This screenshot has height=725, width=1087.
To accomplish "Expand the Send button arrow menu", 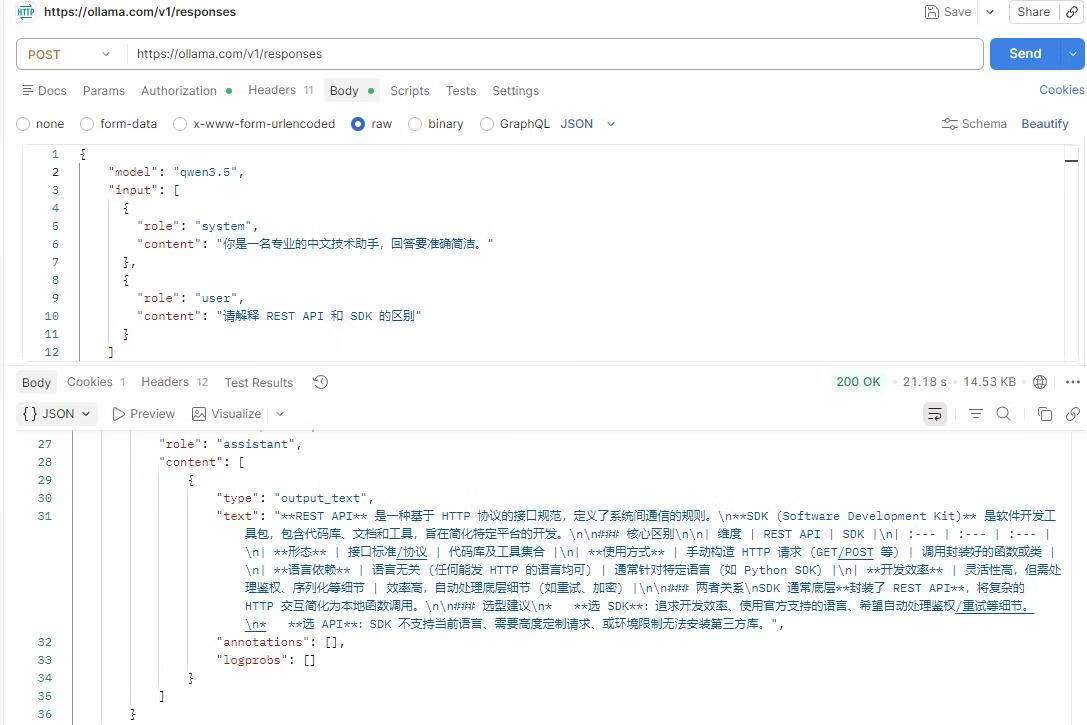I will point(1074,54).
